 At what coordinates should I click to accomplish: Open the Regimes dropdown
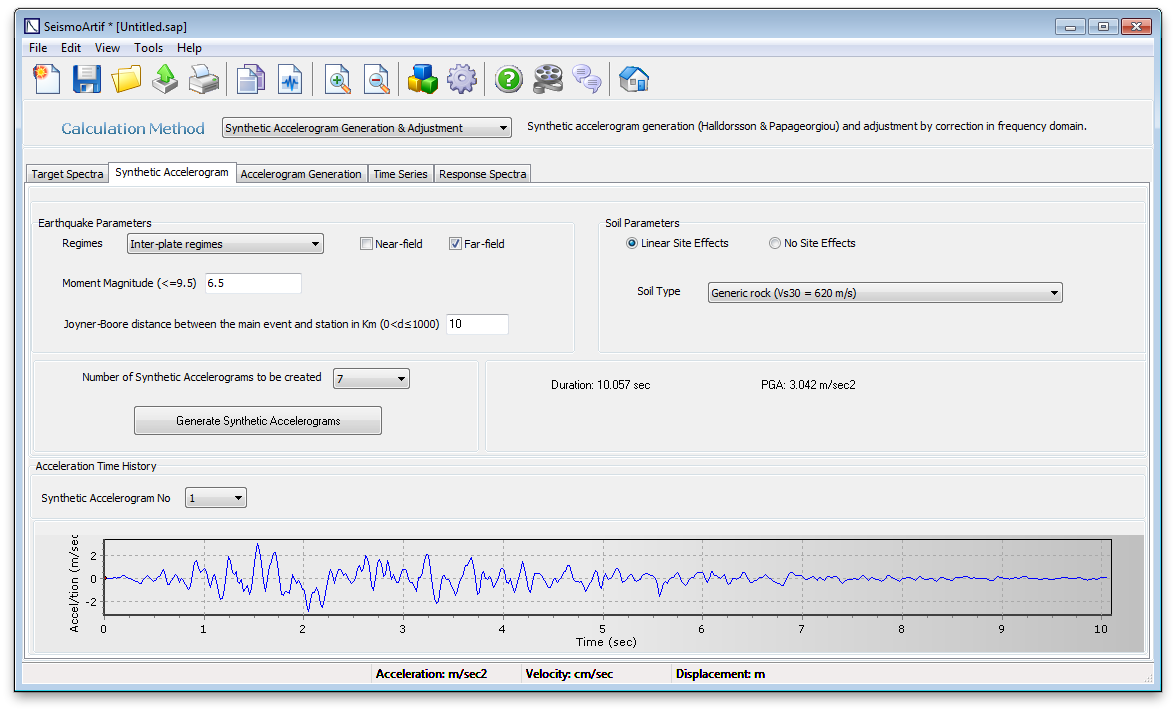point(225,244)
